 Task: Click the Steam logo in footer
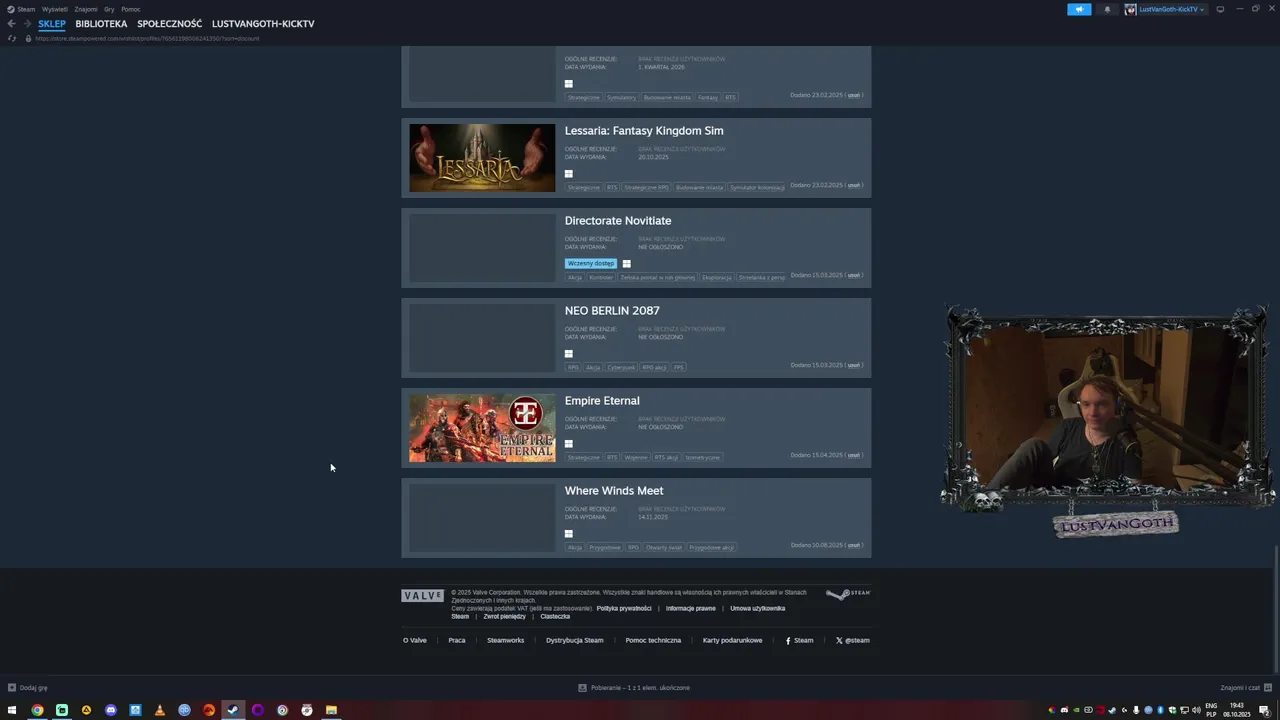848,594
